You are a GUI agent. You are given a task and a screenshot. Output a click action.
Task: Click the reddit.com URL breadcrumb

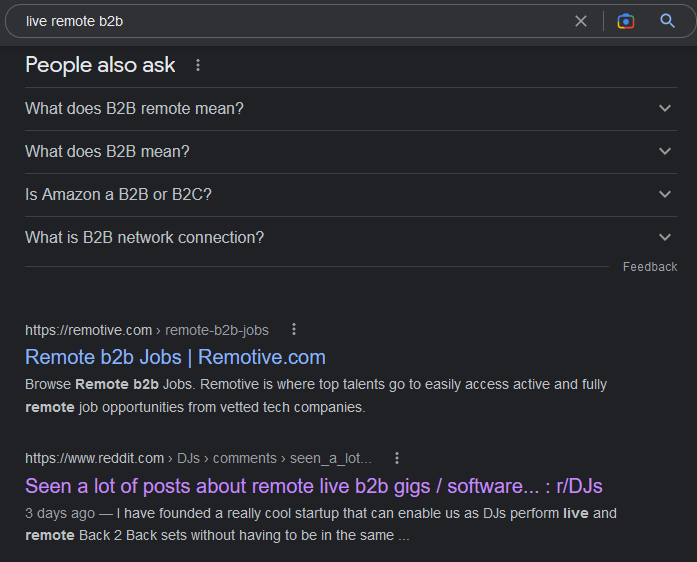click(198, 458)
